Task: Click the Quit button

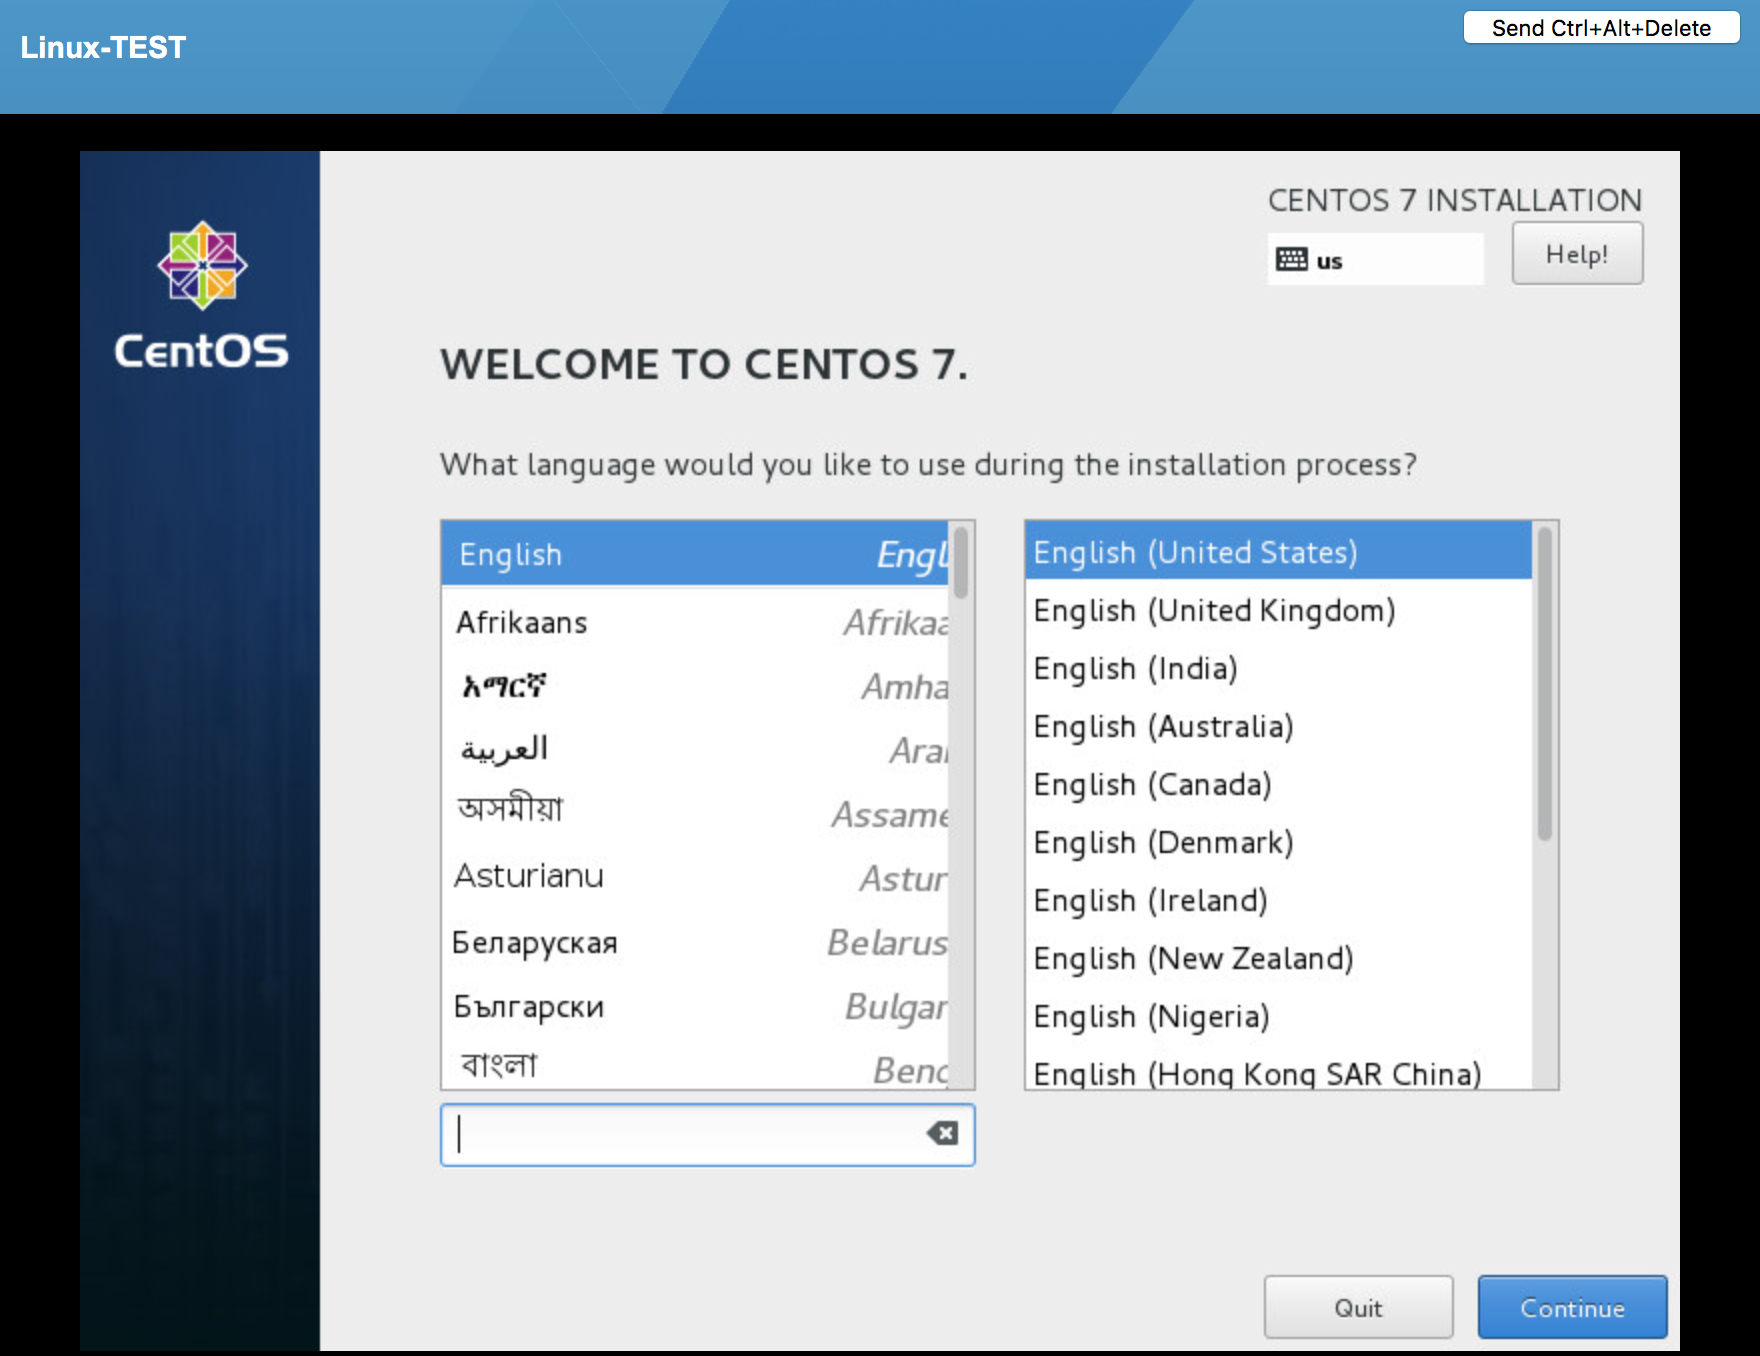Action: click(1358, 1307)
